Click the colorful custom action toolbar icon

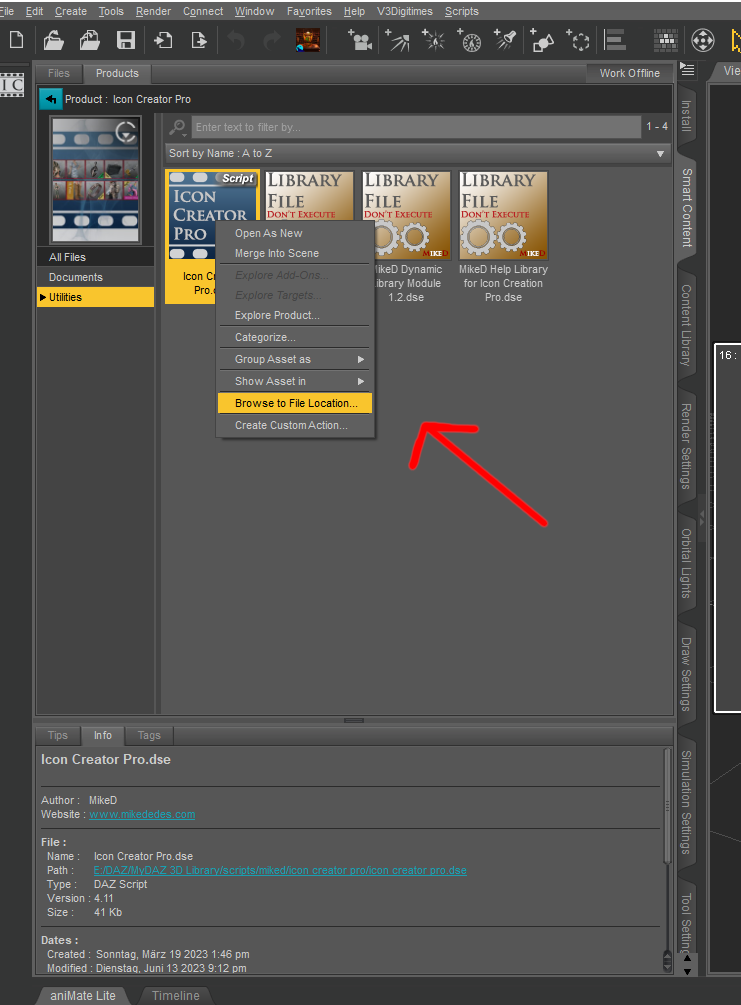pyautogui.click(x=308, y=40)
